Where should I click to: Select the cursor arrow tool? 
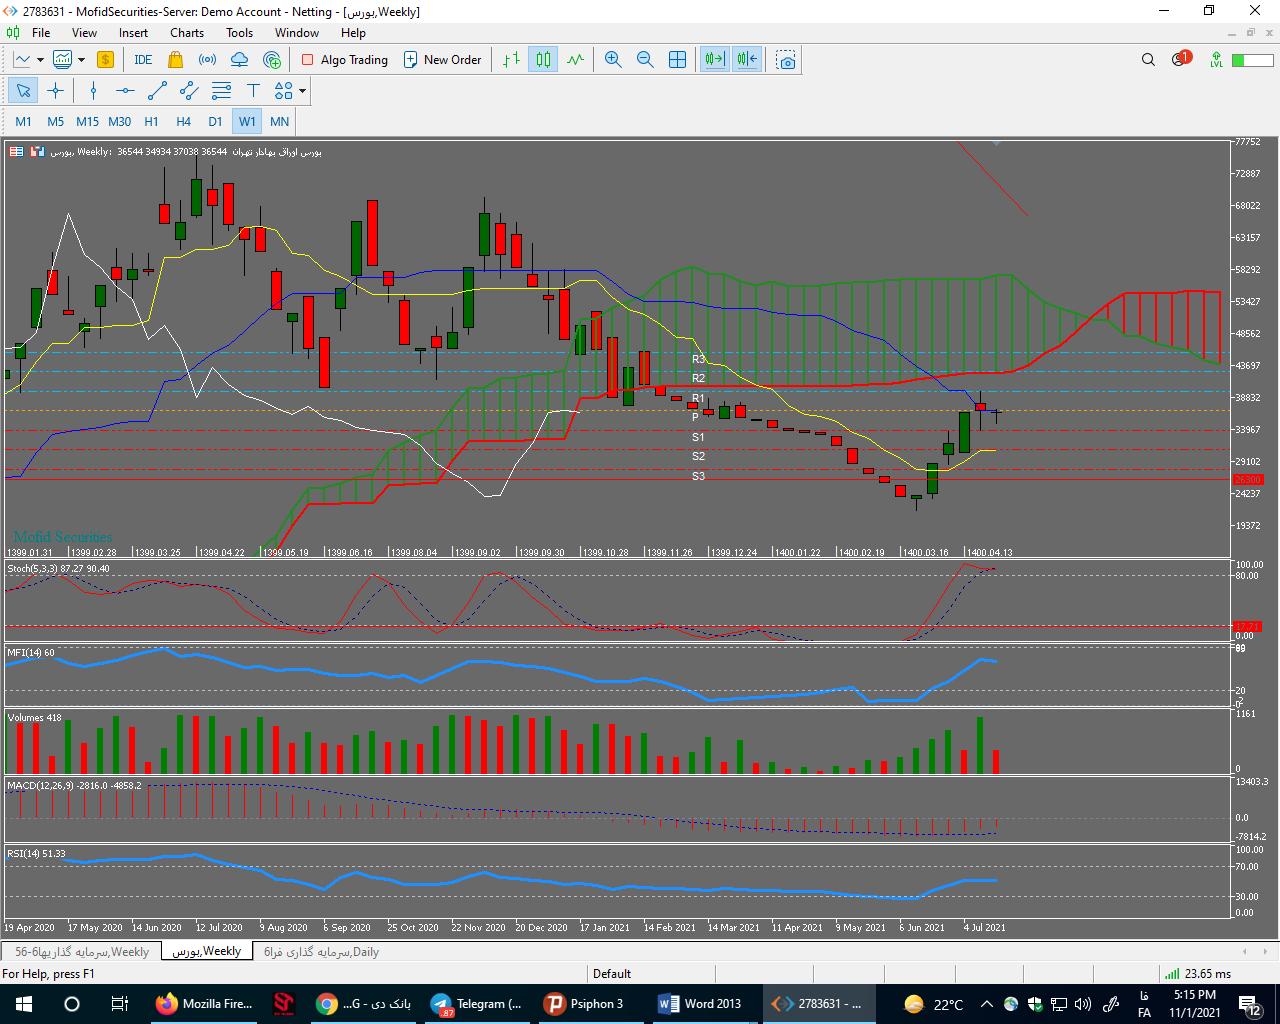coord(23,91)
